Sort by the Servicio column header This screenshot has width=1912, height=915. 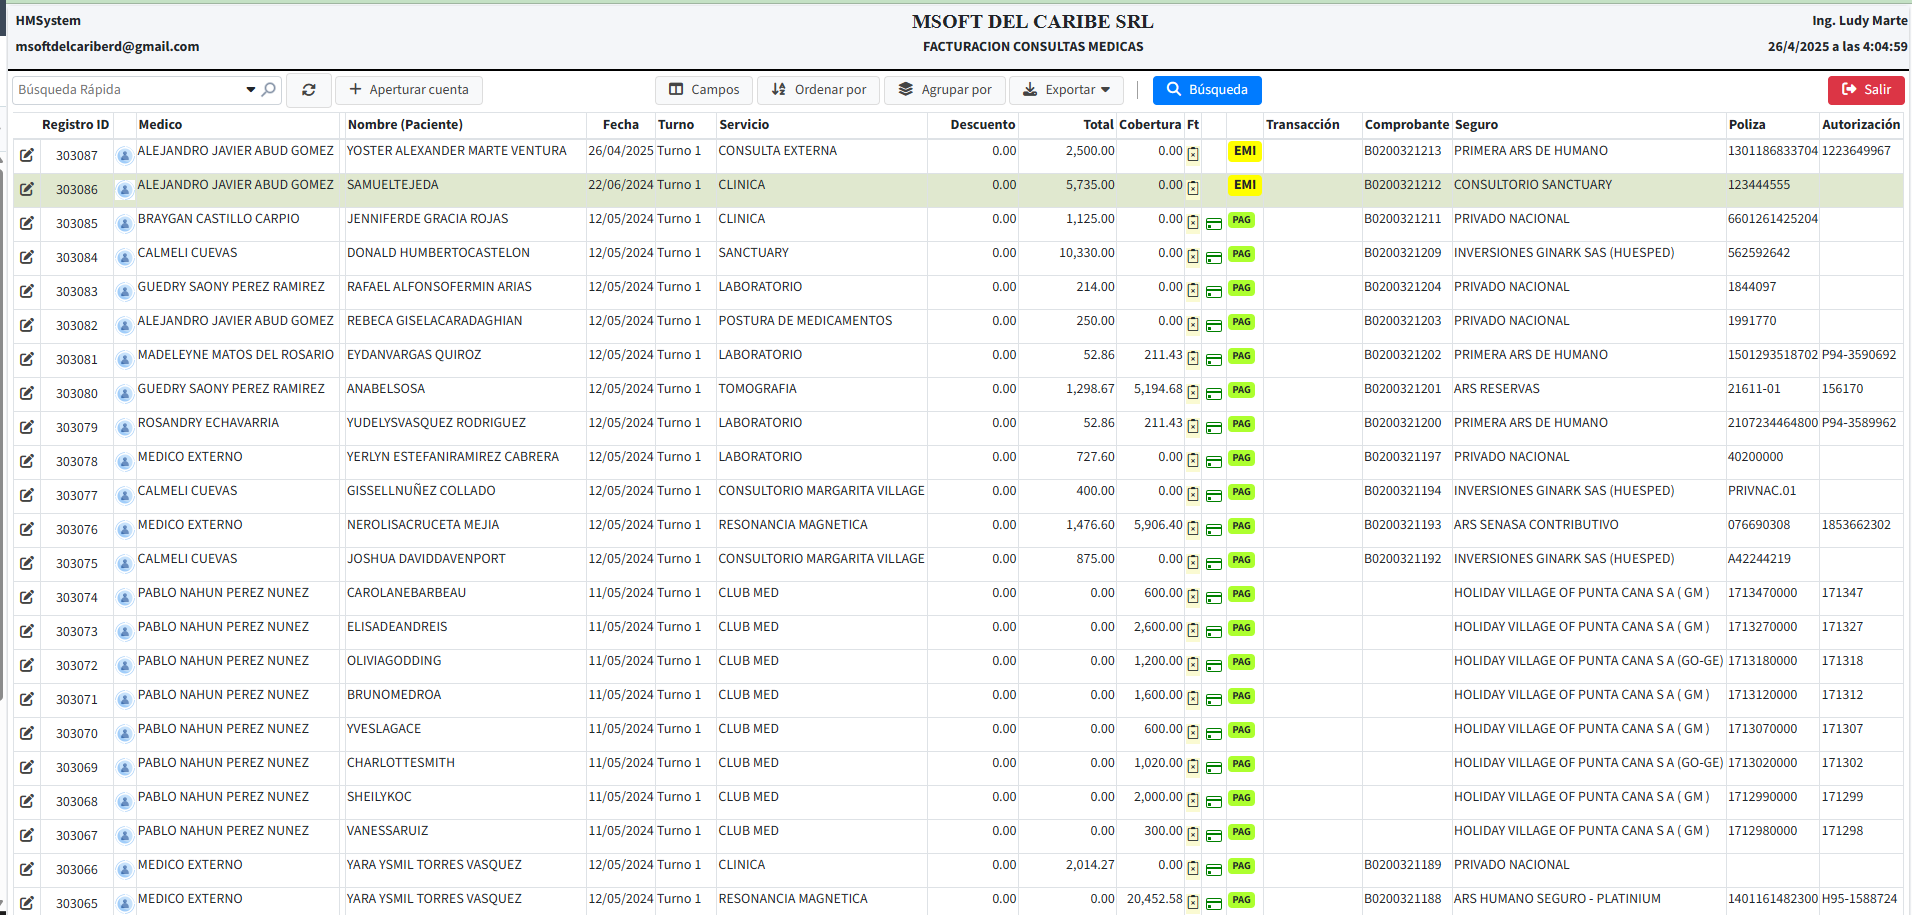744,125
